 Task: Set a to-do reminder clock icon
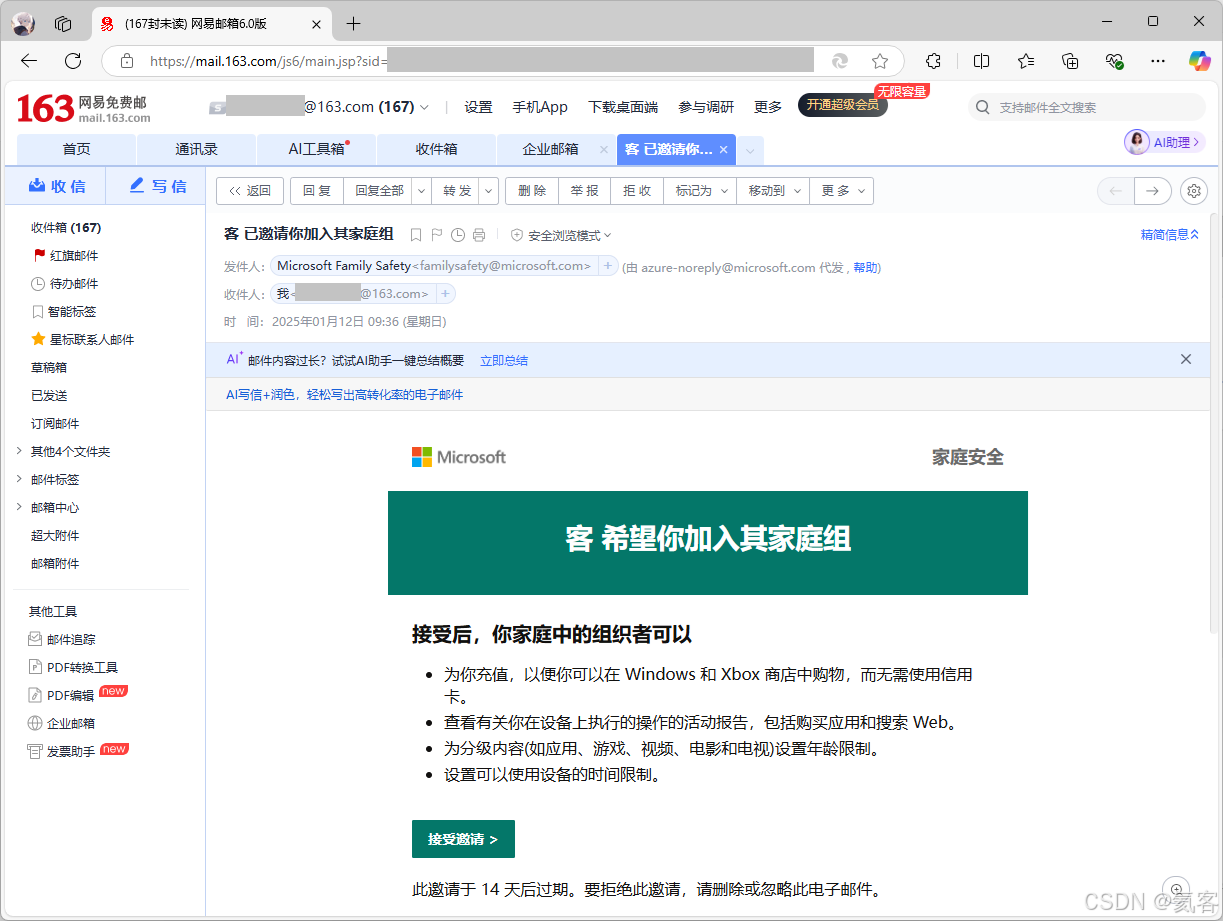458,235
